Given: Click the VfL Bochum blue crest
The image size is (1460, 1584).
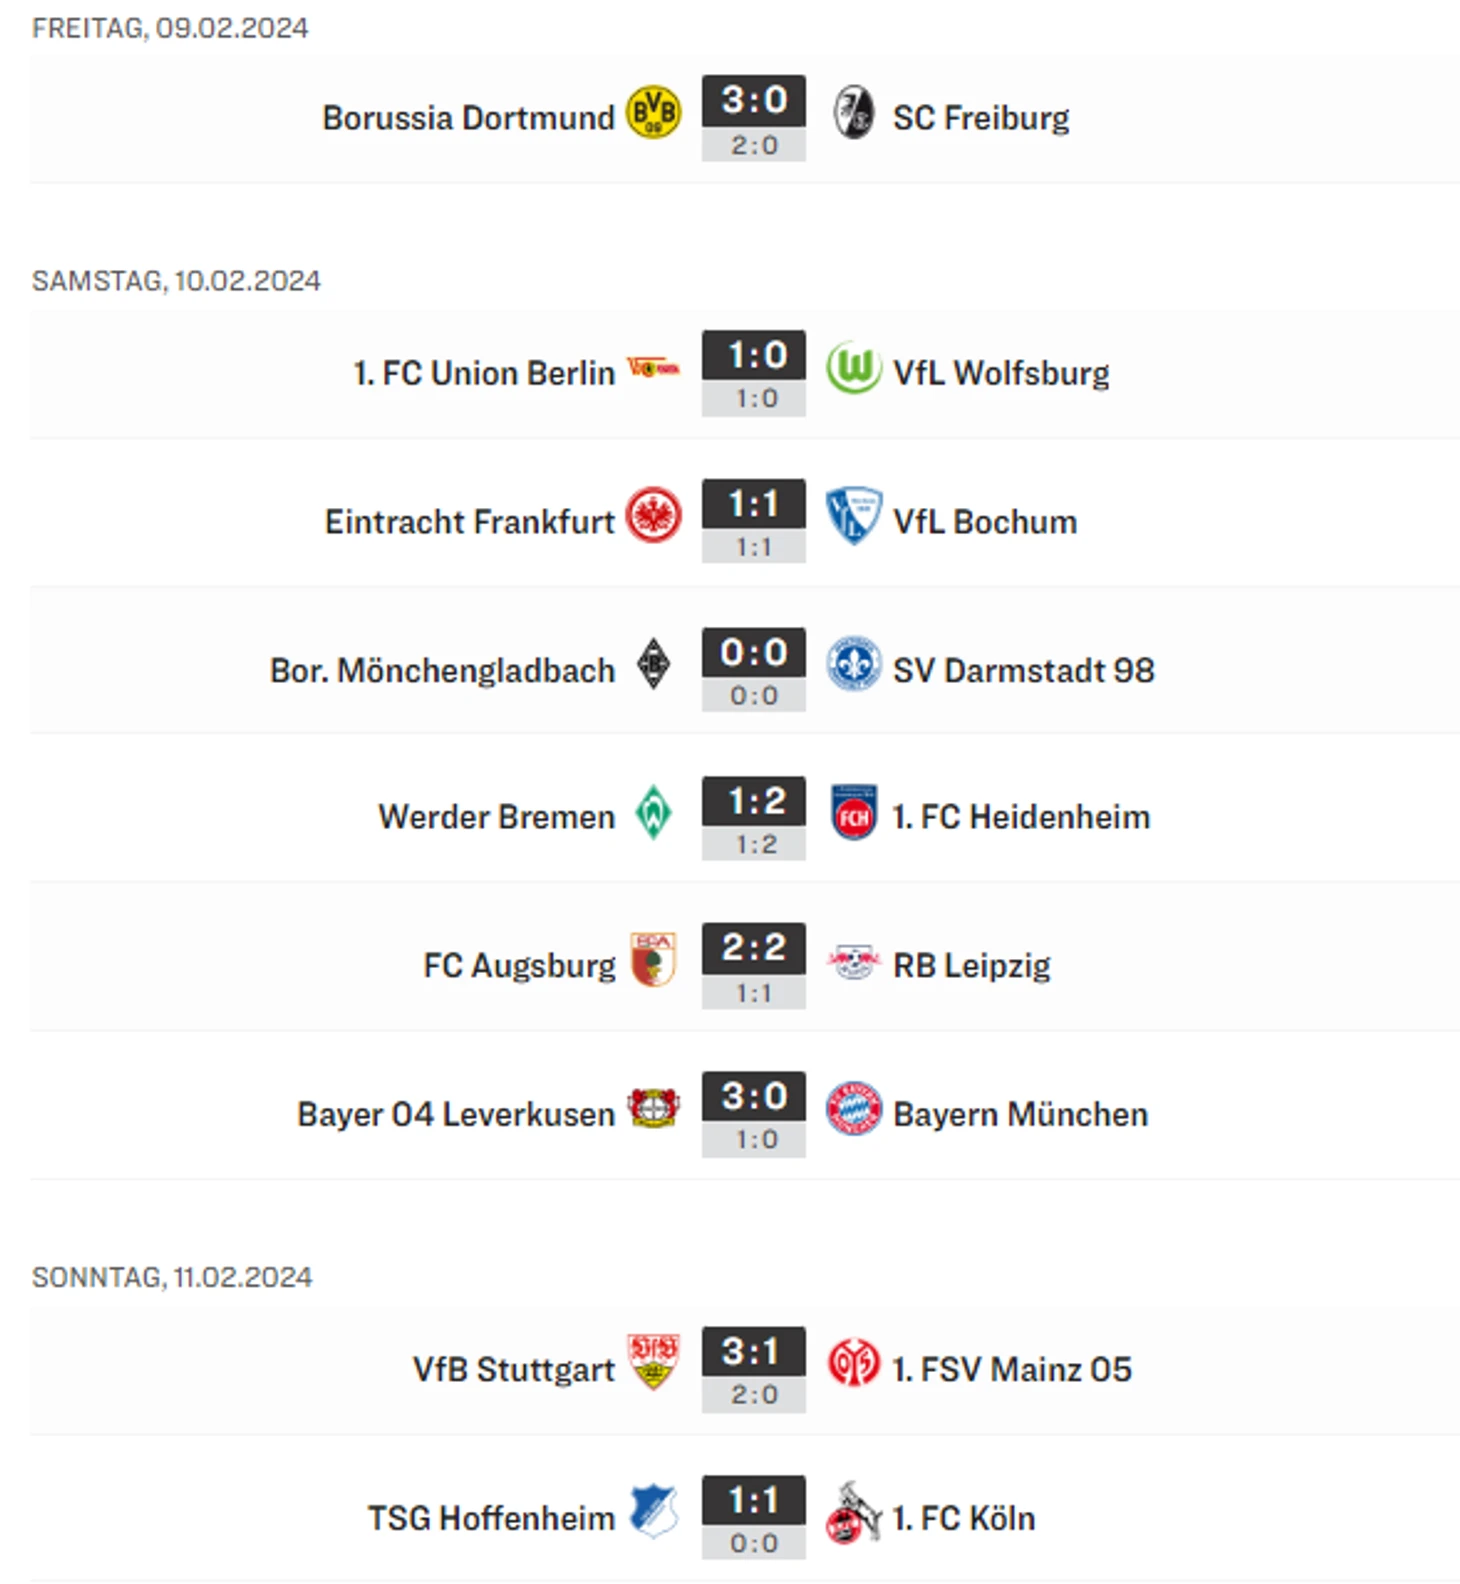Looking at the screenshot, I should 853,516.
